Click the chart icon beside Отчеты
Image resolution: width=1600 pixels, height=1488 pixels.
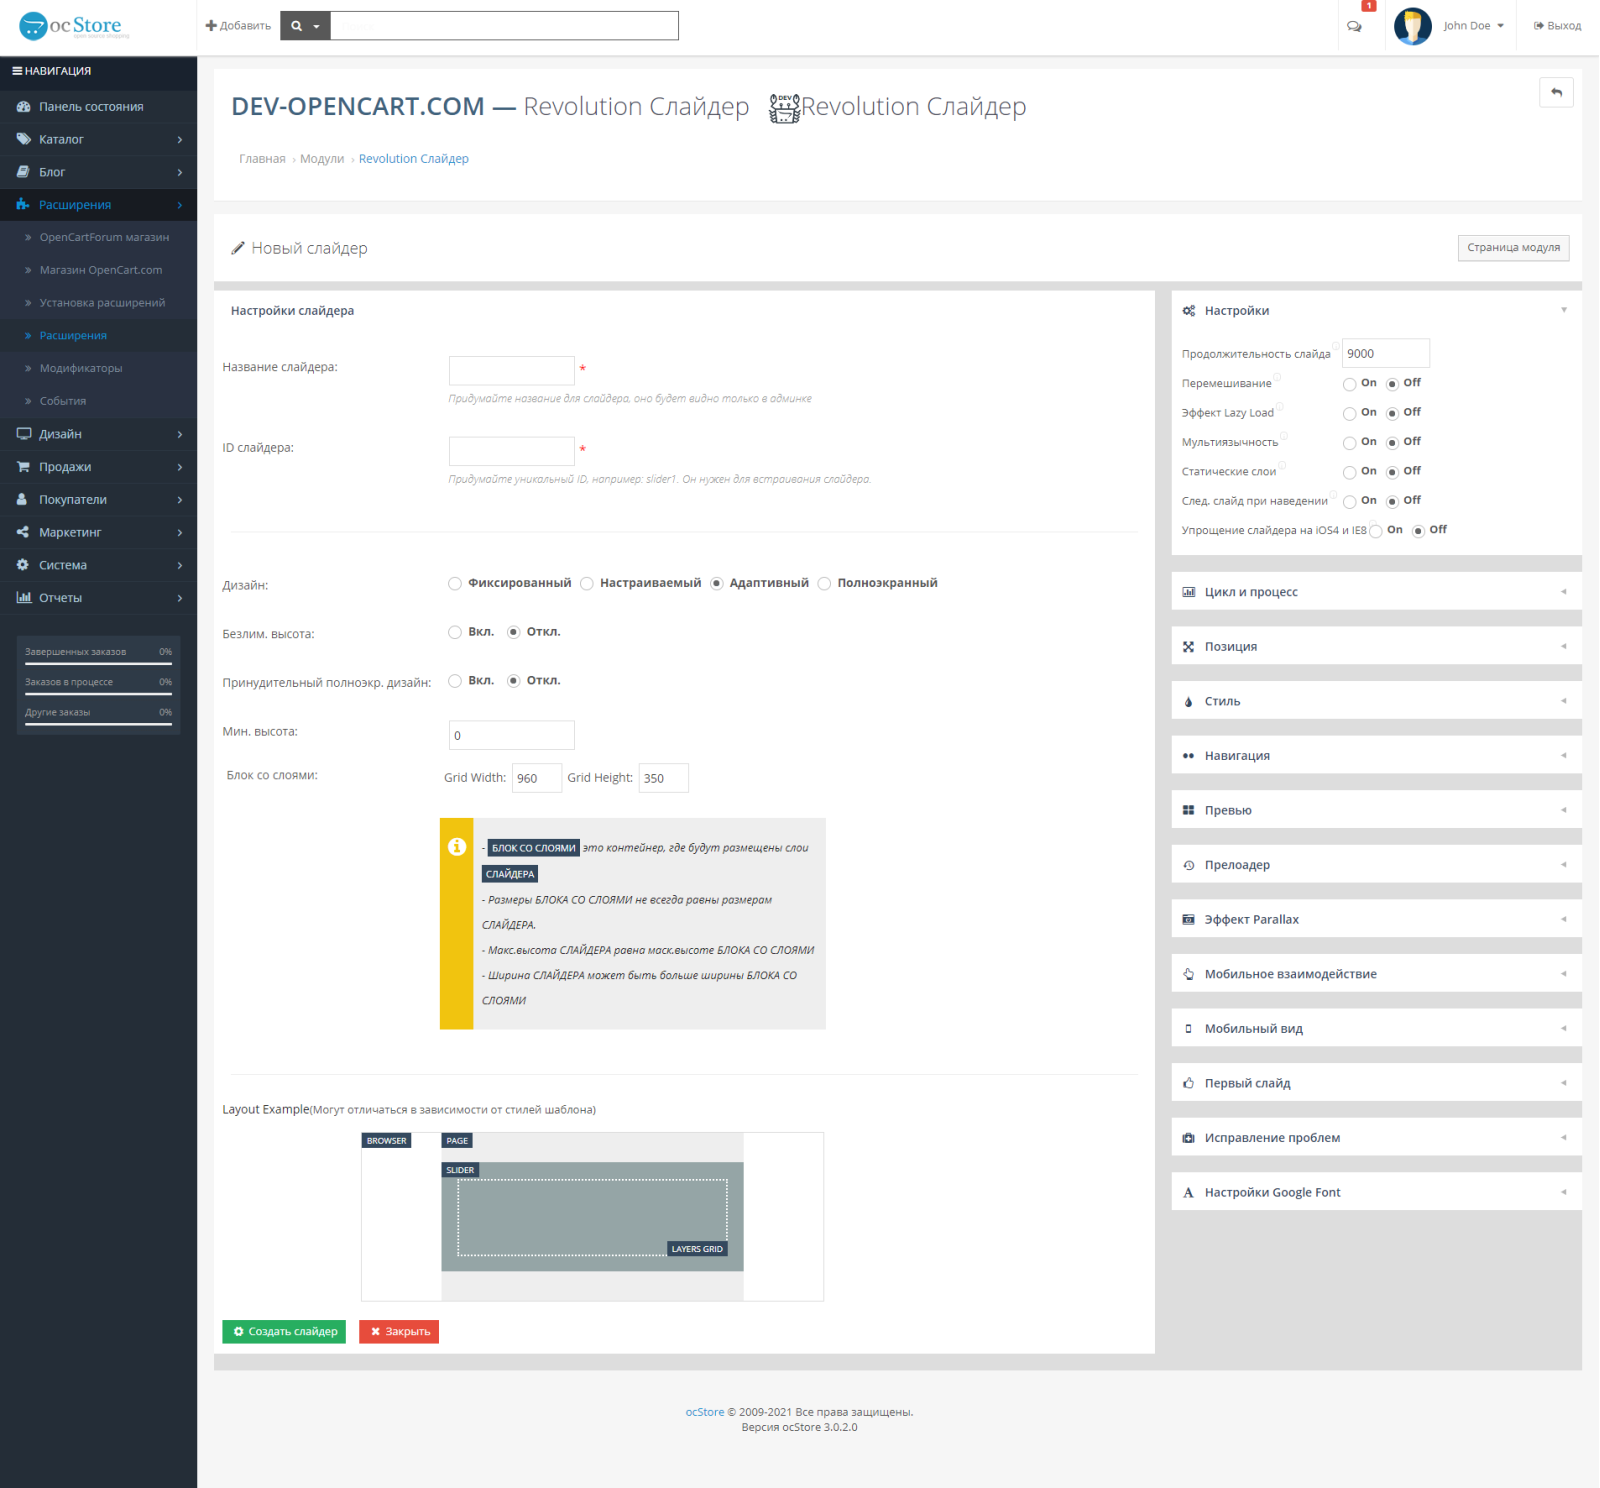click(23, 598)
